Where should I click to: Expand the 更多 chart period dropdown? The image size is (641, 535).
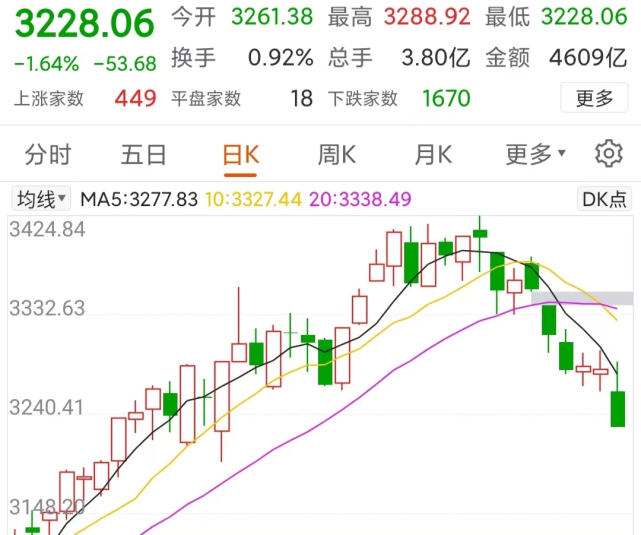[x=536, y=154]
